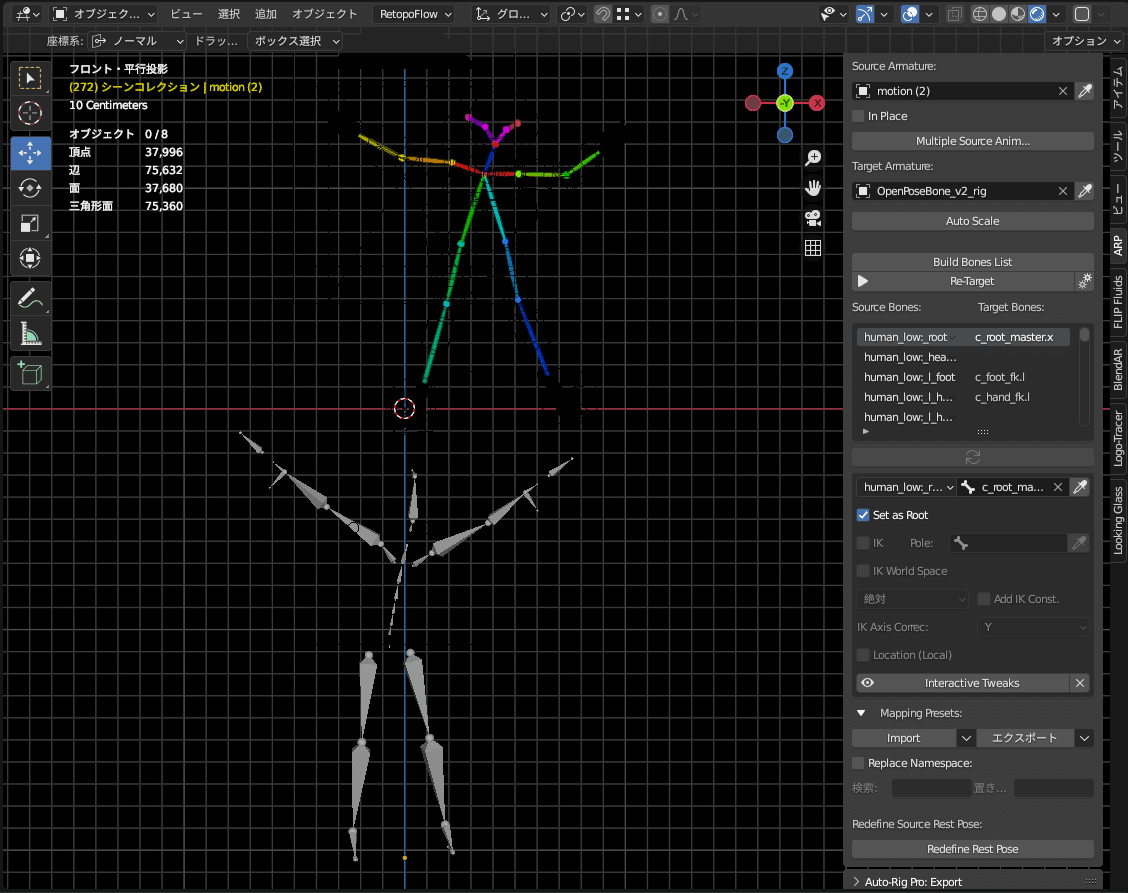The width and height of the screenshot is (1128, 893).
Task: Open the 追加 (Add) menu
Action: 266,14
